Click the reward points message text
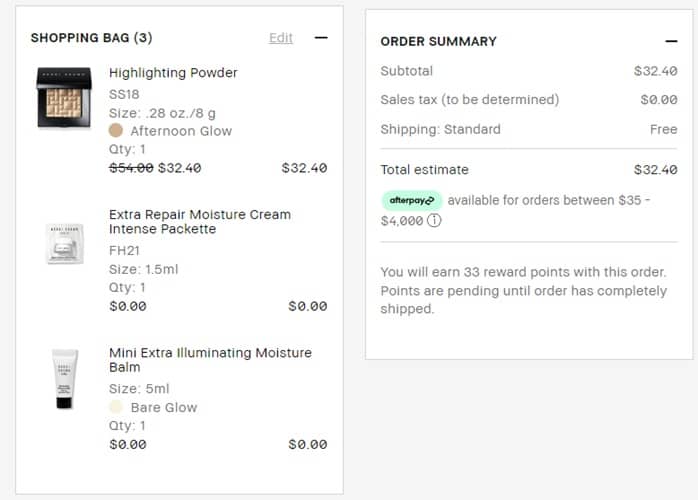Viewport: 698px width, 500px height. (x=523, y=291)
